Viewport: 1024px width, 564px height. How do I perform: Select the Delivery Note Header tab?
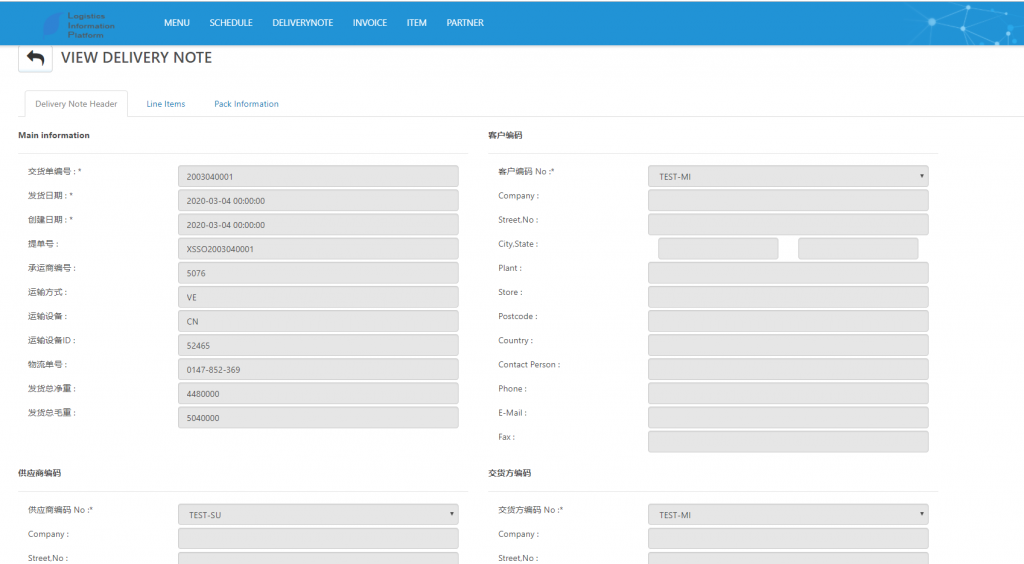pos(76,104)
